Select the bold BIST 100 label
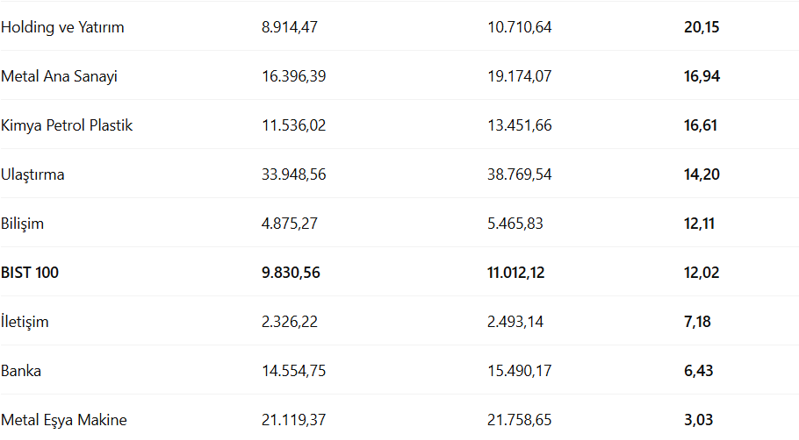The image size is (799, 440). (x=29, y=272)
